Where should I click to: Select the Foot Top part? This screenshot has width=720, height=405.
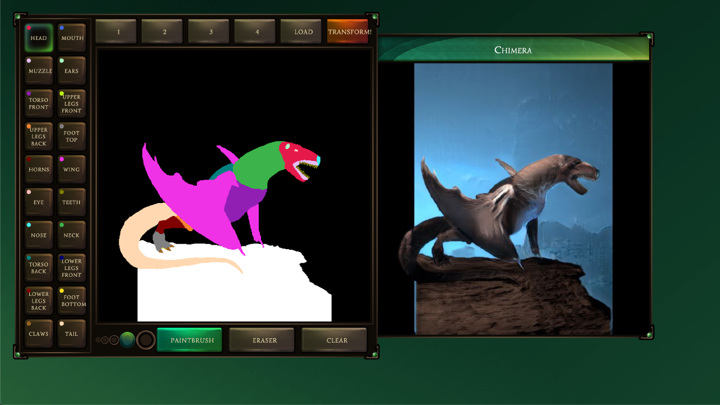pos(72,136)
